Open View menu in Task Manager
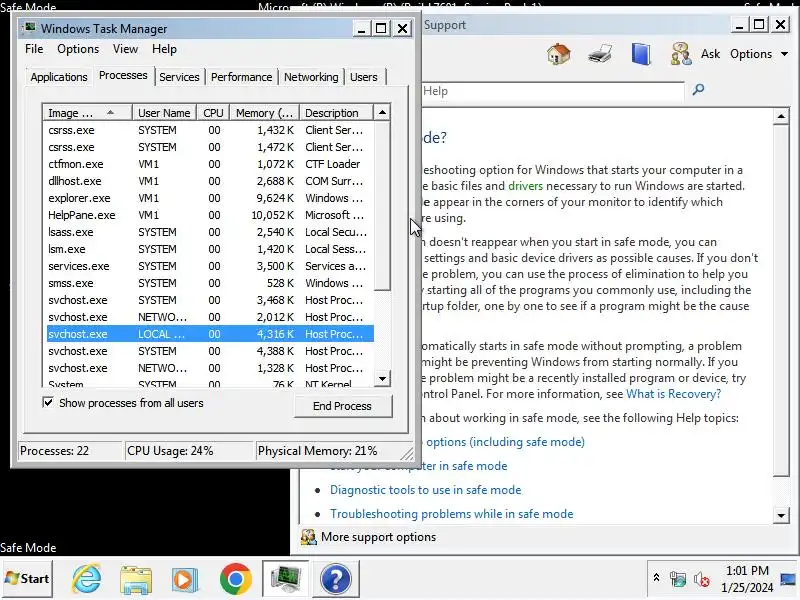The width and height of the screenshot is (800, 600). (125, 49)
